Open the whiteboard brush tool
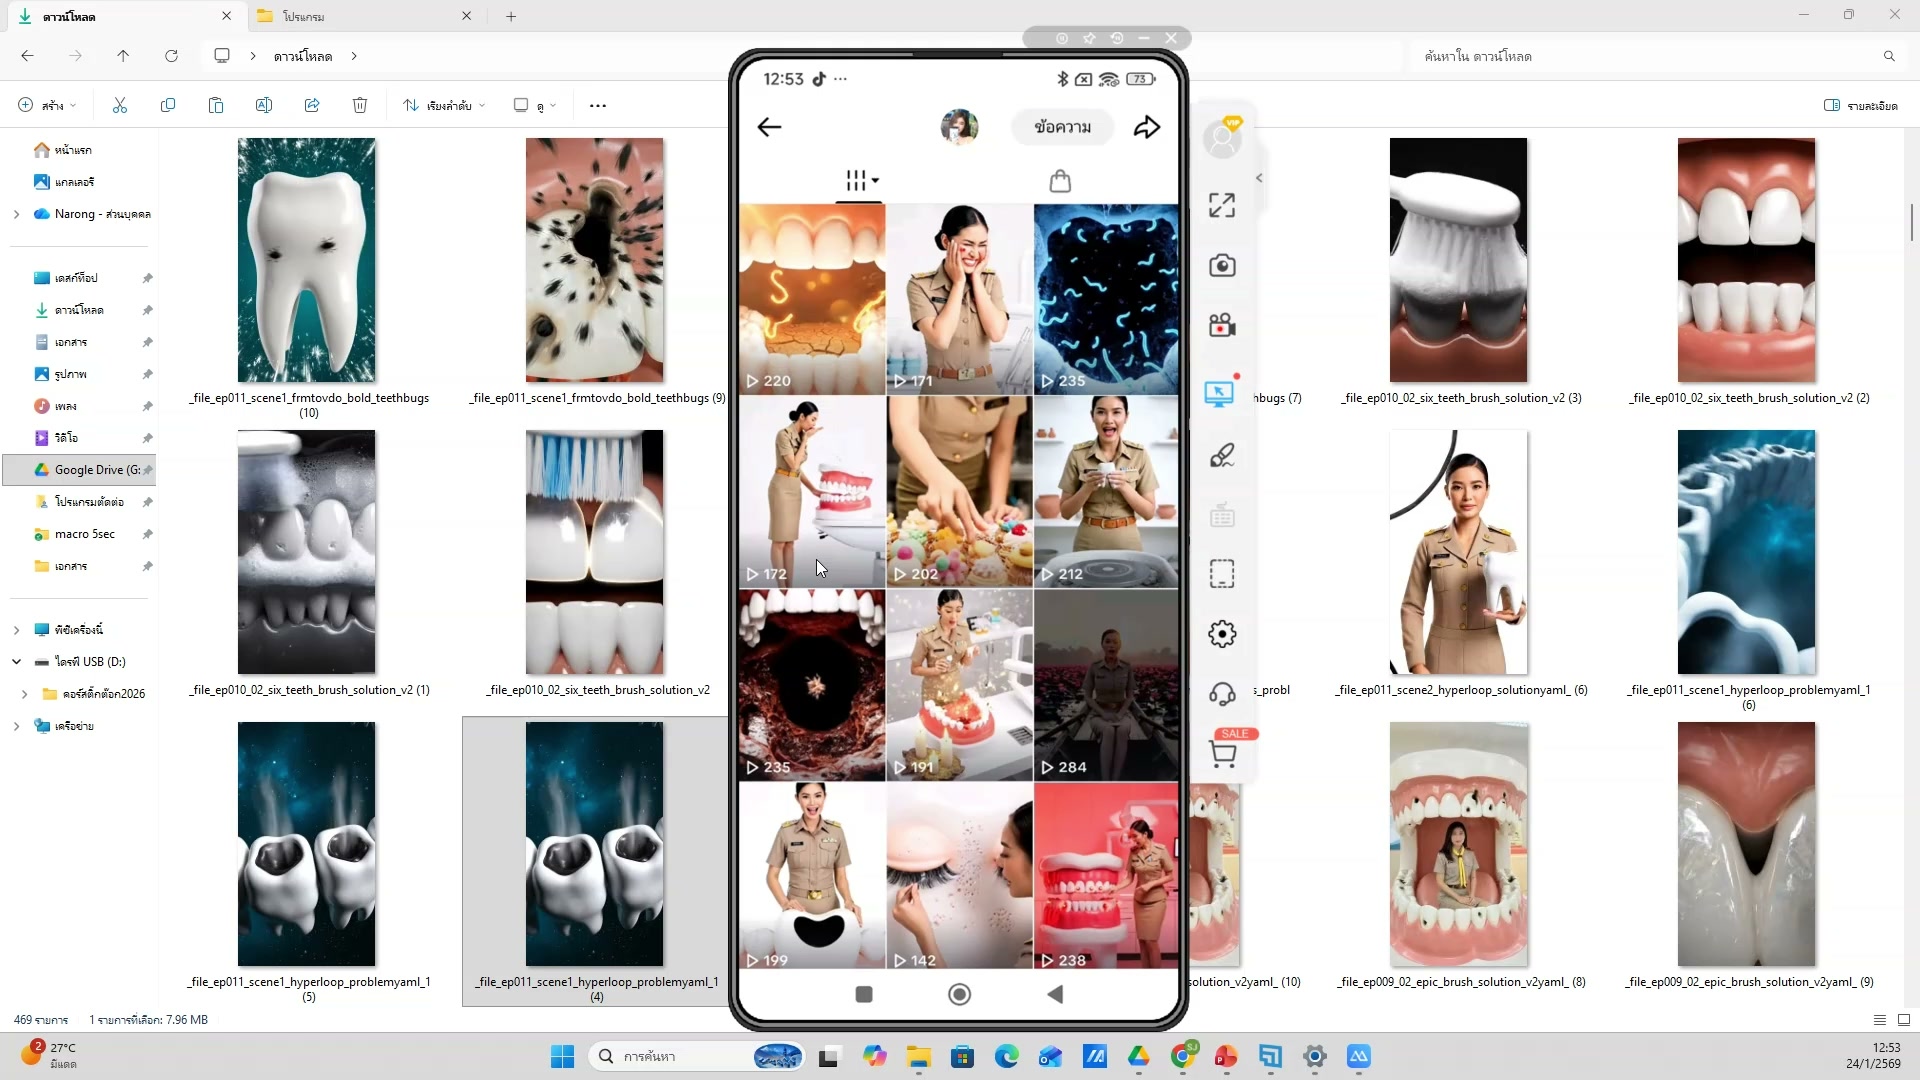Image resolution: width=1920 pixels, height=1080 pixels. tap(1221, 456)
